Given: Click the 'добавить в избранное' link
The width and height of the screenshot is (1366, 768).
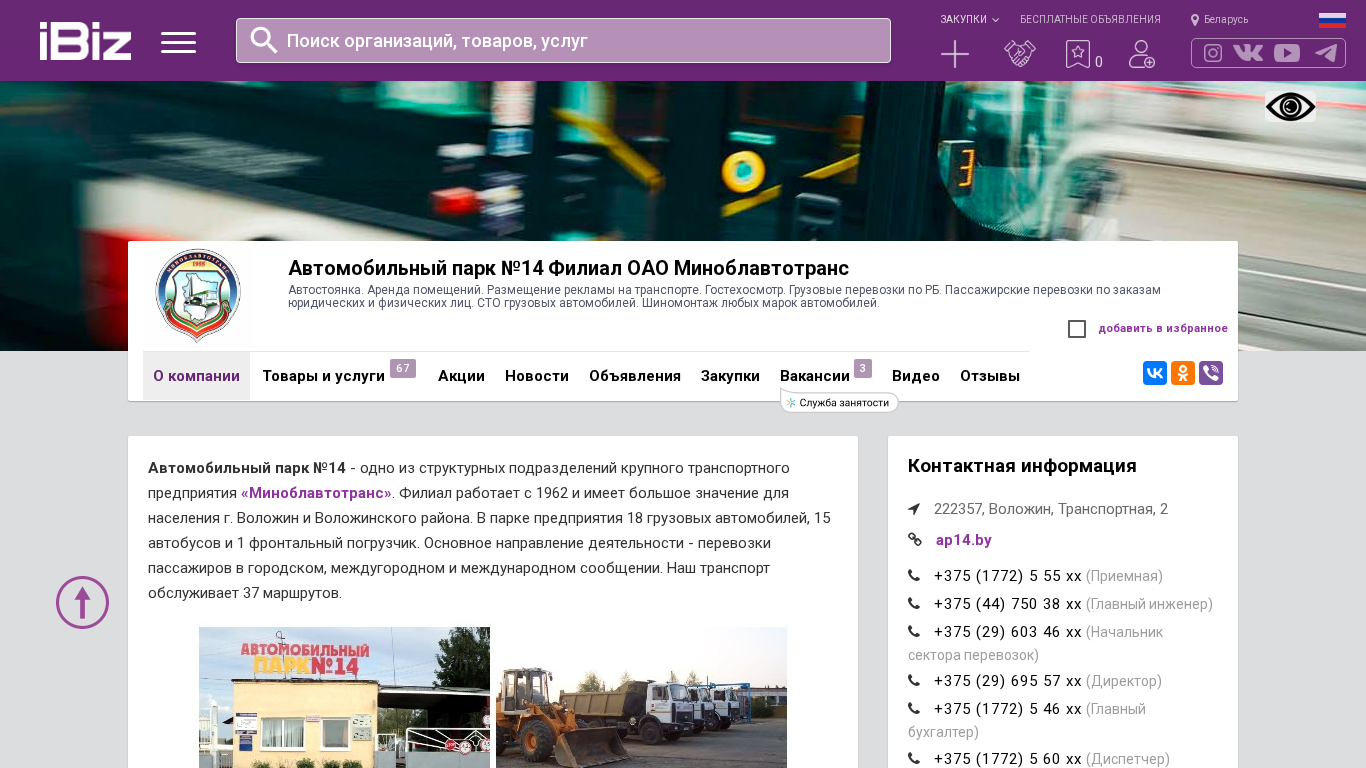Looking at the screenshot, I should tap(1163, 328).
